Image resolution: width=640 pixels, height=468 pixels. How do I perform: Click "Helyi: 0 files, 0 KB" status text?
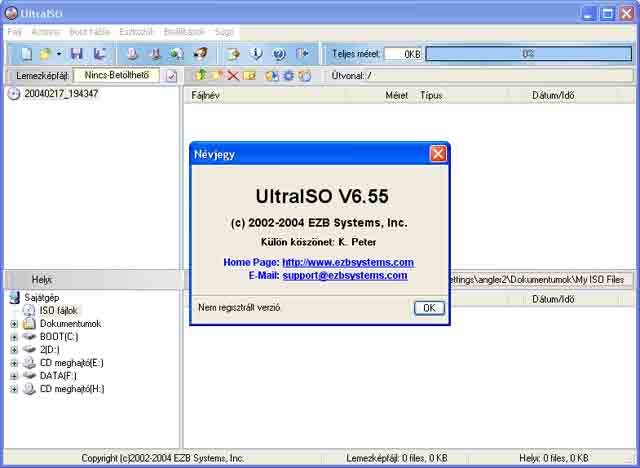tap(554, 458)
